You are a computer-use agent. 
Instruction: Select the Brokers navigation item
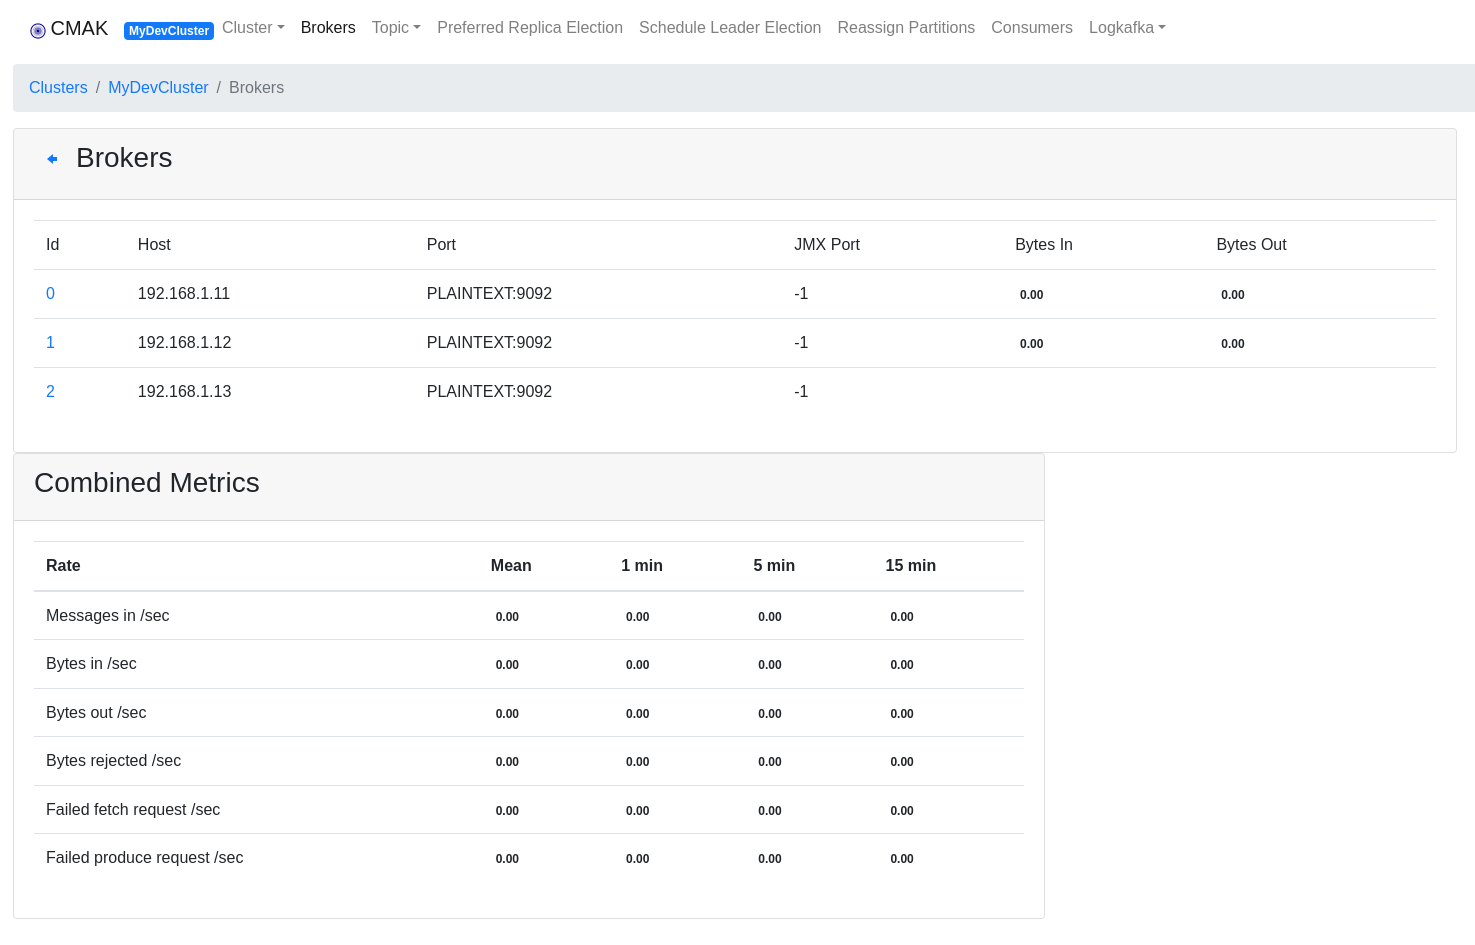click(328, 28)
